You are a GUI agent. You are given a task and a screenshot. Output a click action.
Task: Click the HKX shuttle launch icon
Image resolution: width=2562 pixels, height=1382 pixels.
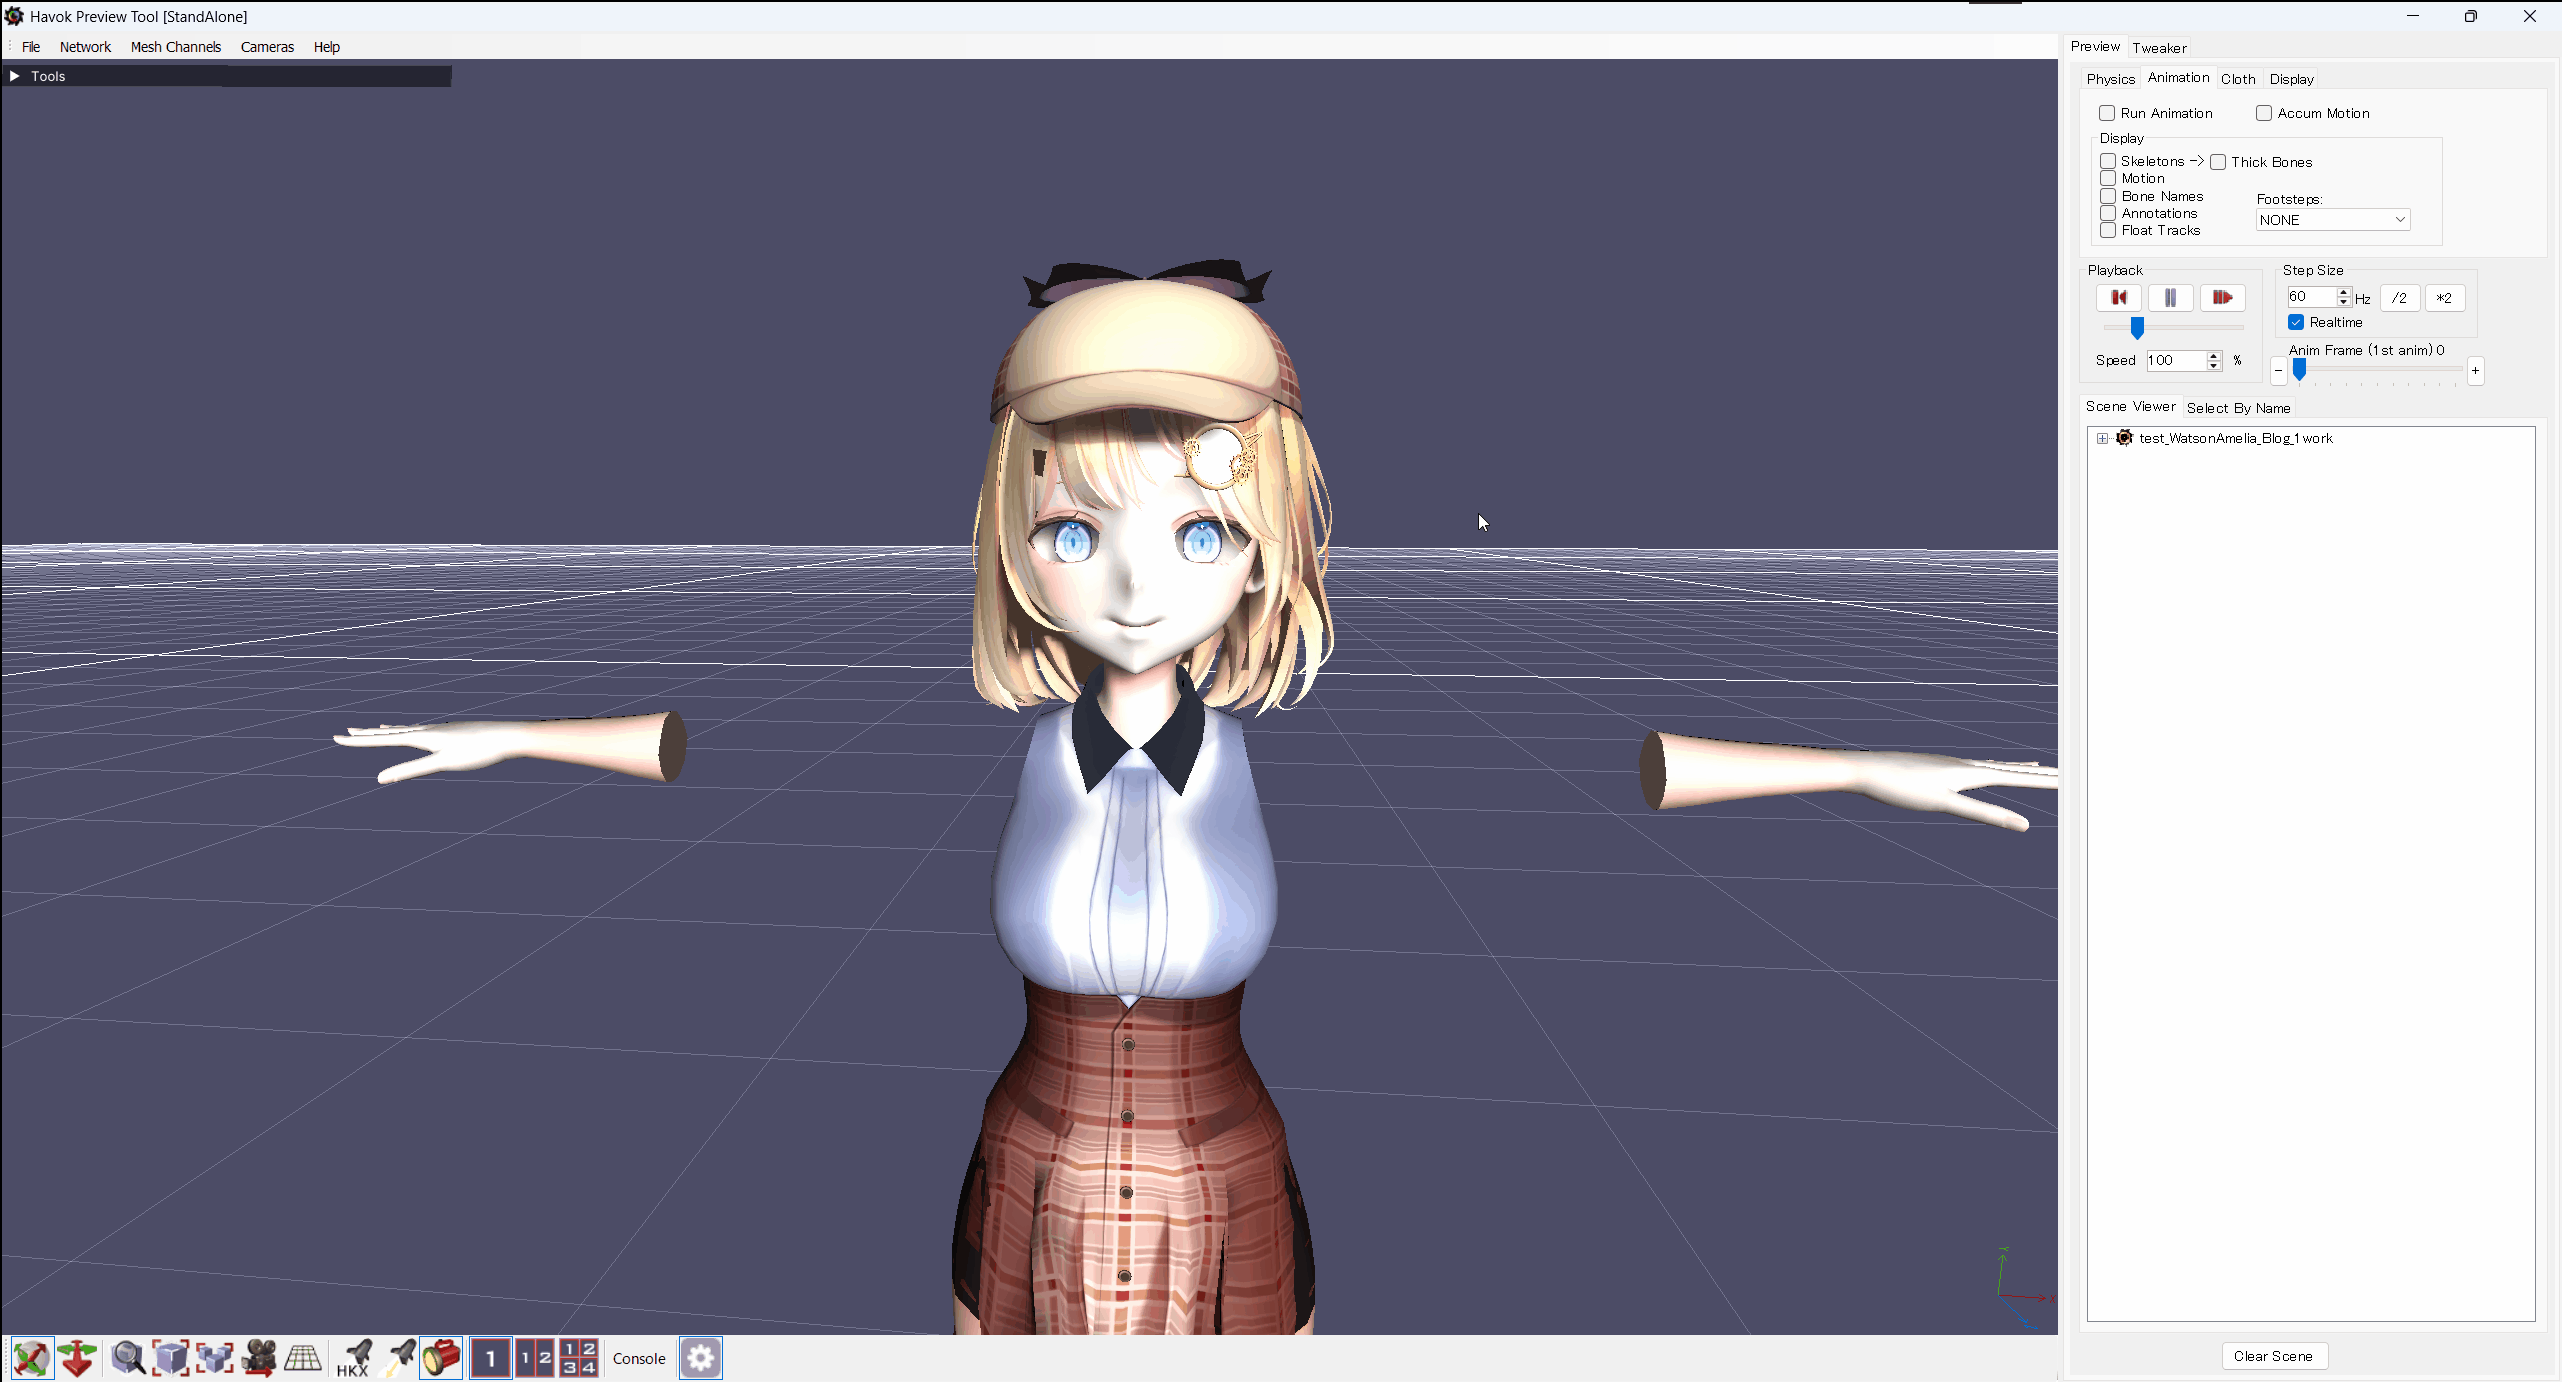353,1358
